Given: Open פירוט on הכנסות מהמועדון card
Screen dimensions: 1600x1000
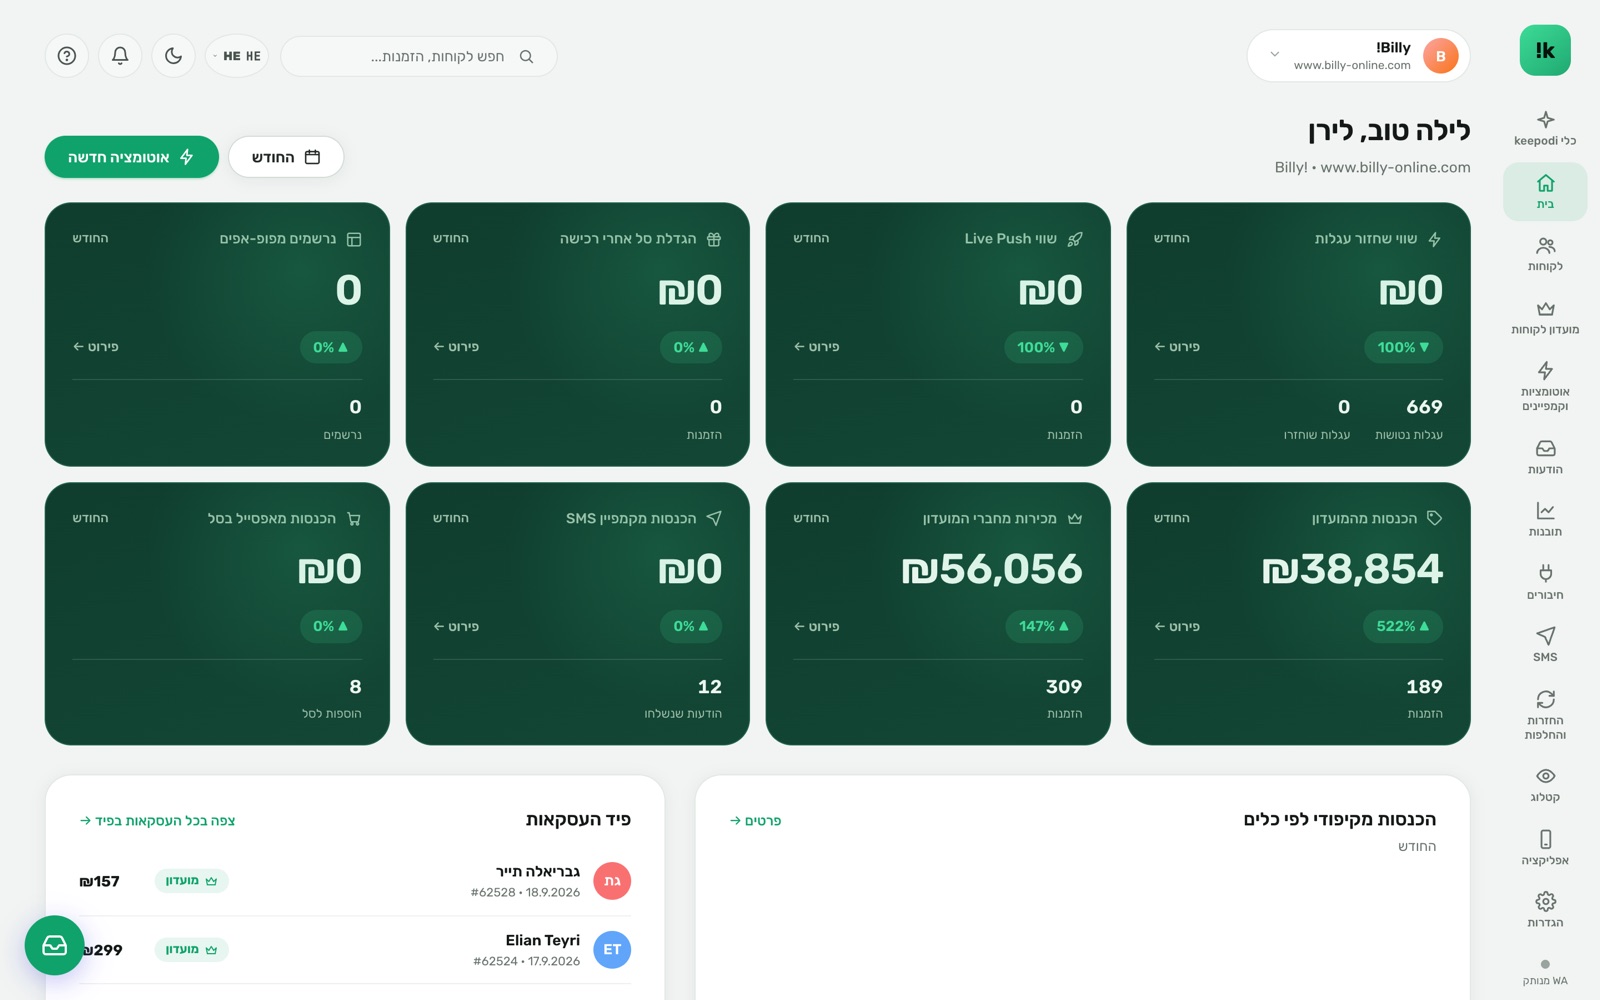Looking at the screenshot, I should (x=1177, y=626).
